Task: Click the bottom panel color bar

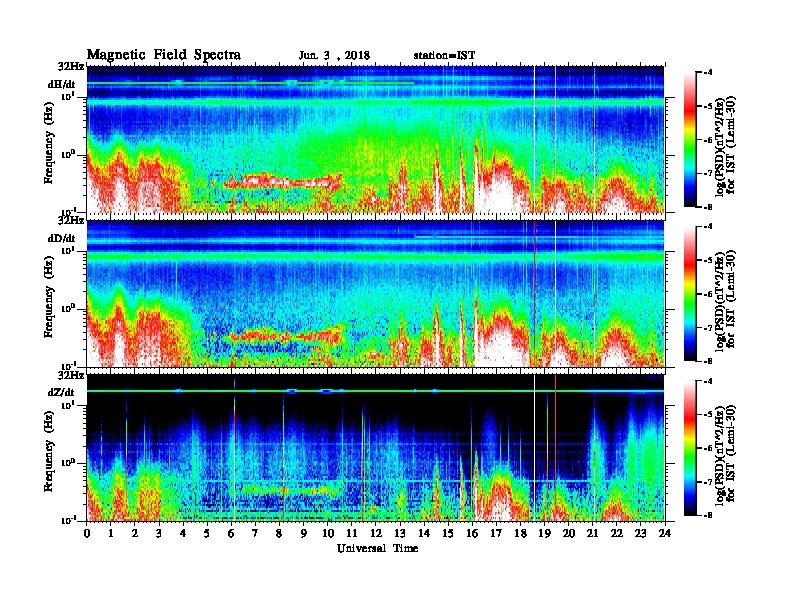Action: coord(690,448)
